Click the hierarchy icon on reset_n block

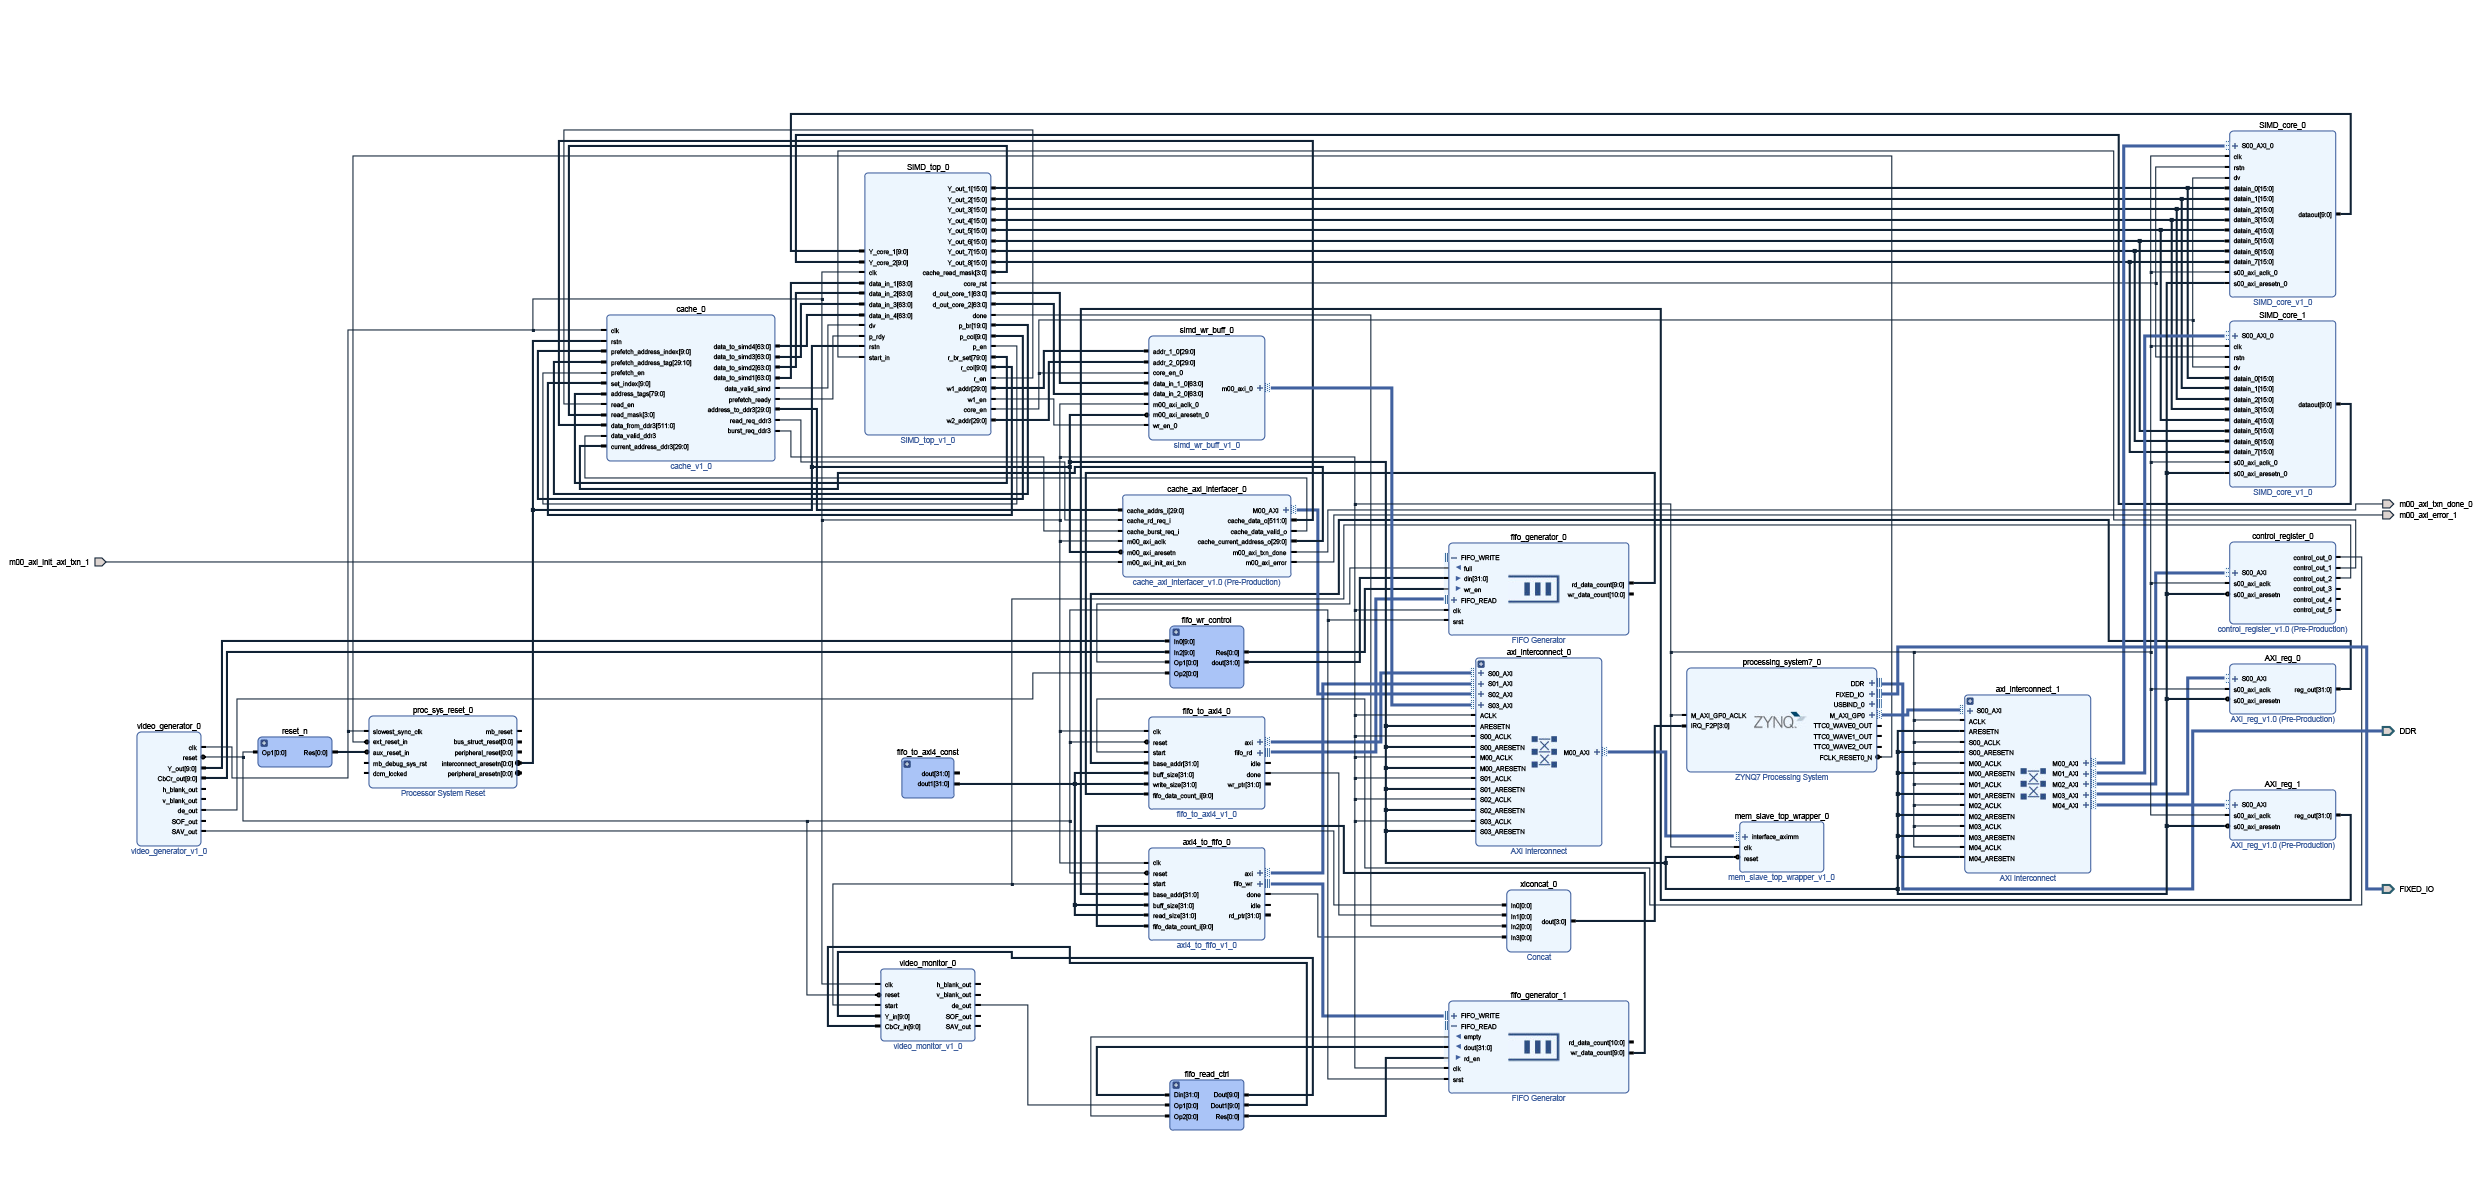point(264,743)
